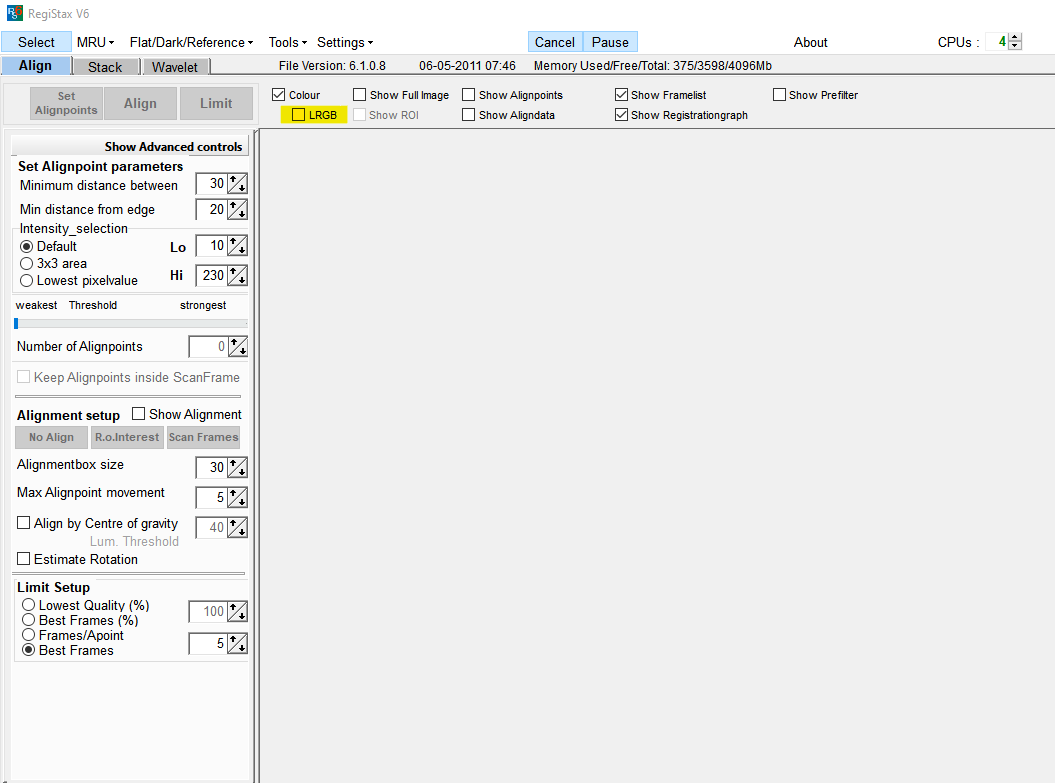Click the CPUs value field
Image resolution: width=1055 pixels, height=783 pixels.
[x=997, y=42]
